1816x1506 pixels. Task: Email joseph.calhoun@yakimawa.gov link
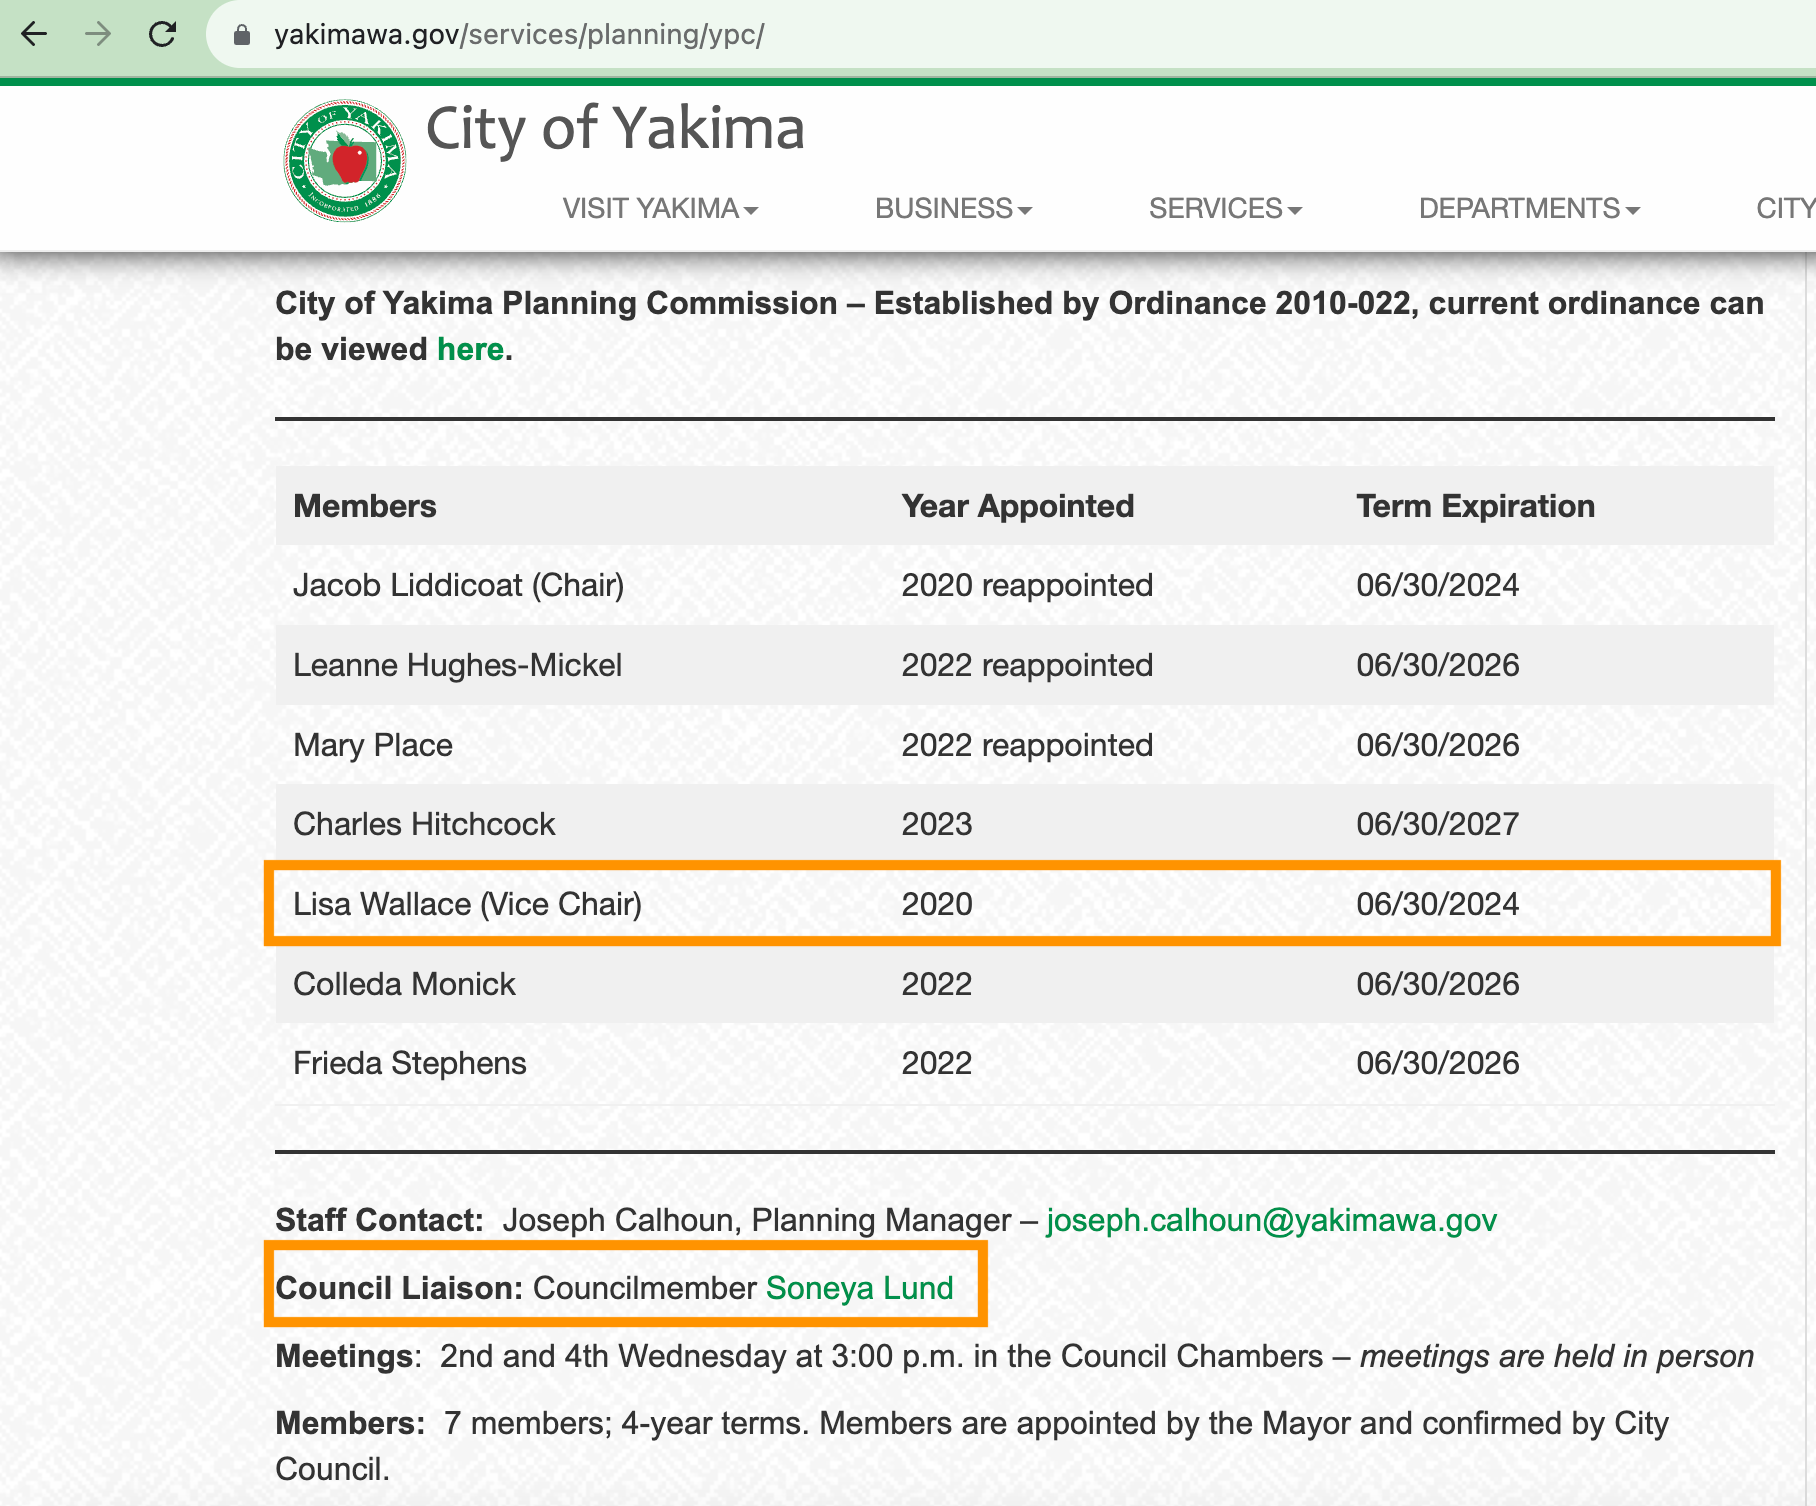pos(1271,1220)
